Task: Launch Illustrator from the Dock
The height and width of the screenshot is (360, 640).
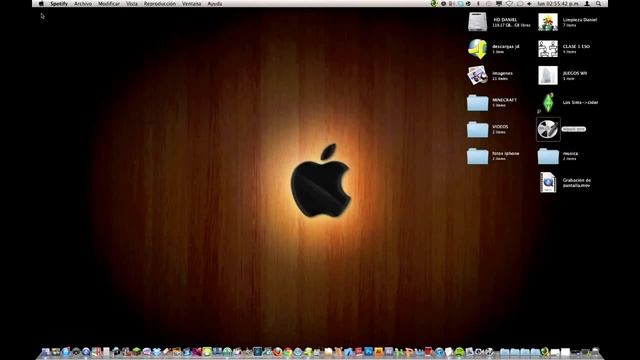Action: tap(378, 351)
